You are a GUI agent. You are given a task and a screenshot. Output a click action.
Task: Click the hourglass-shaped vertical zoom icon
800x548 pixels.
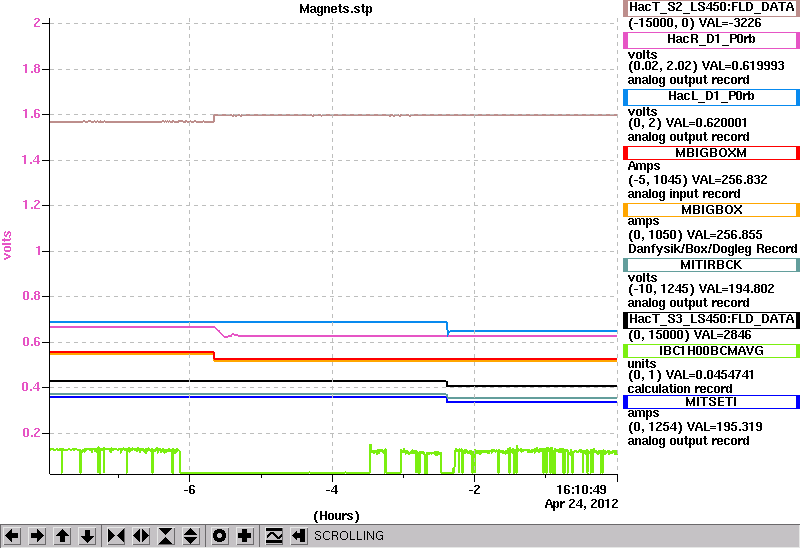click(x=166, y=536)
